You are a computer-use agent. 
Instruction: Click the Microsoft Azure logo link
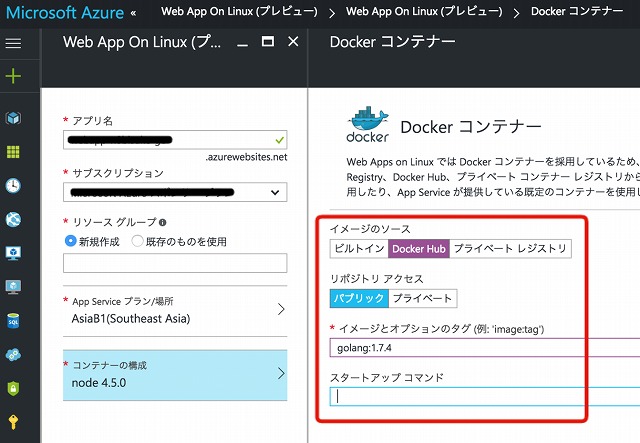tap(65, 13)
